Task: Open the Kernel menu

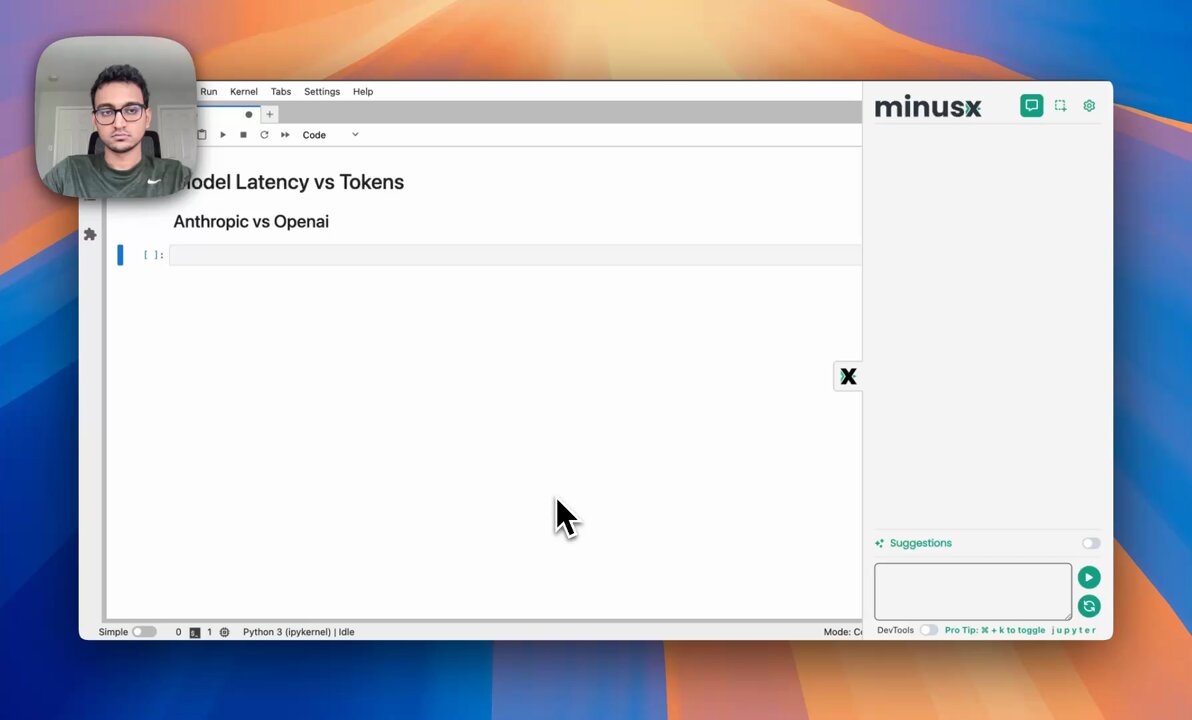Action: (x=244, y=91)
